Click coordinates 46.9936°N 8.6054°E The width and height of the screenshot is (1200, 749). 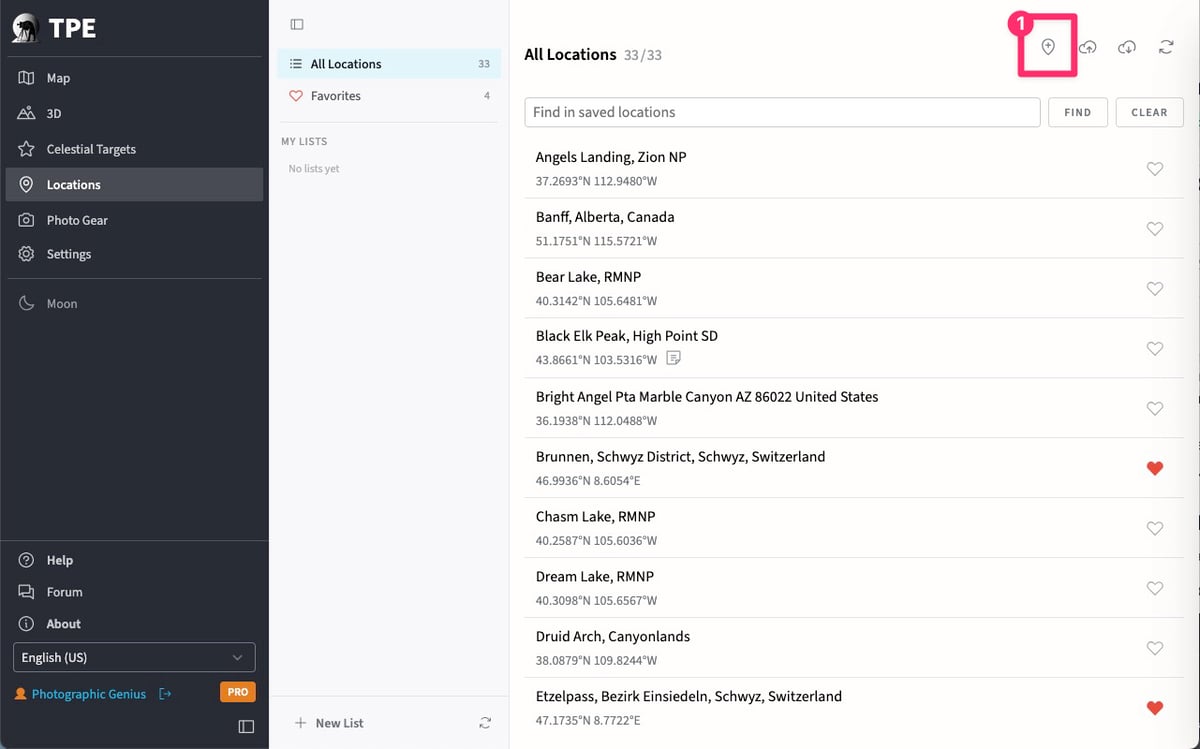coord(588,481)
